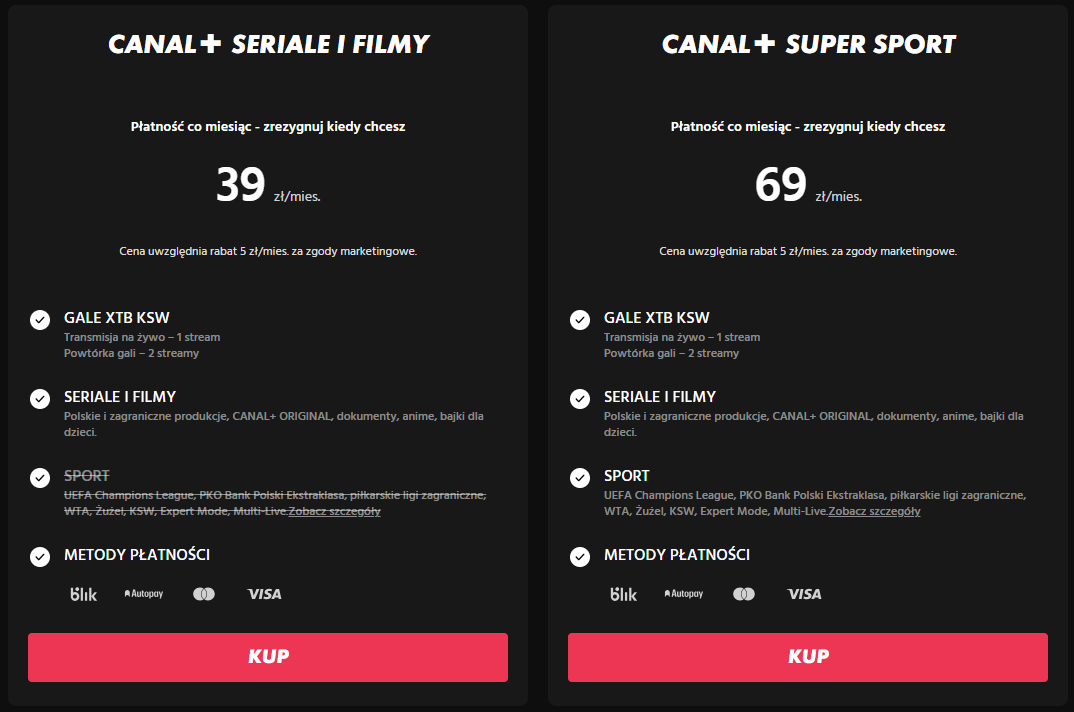Open Zobacz szczegóły link in Super Sport

pyautogui.click(x=875, y=512)
